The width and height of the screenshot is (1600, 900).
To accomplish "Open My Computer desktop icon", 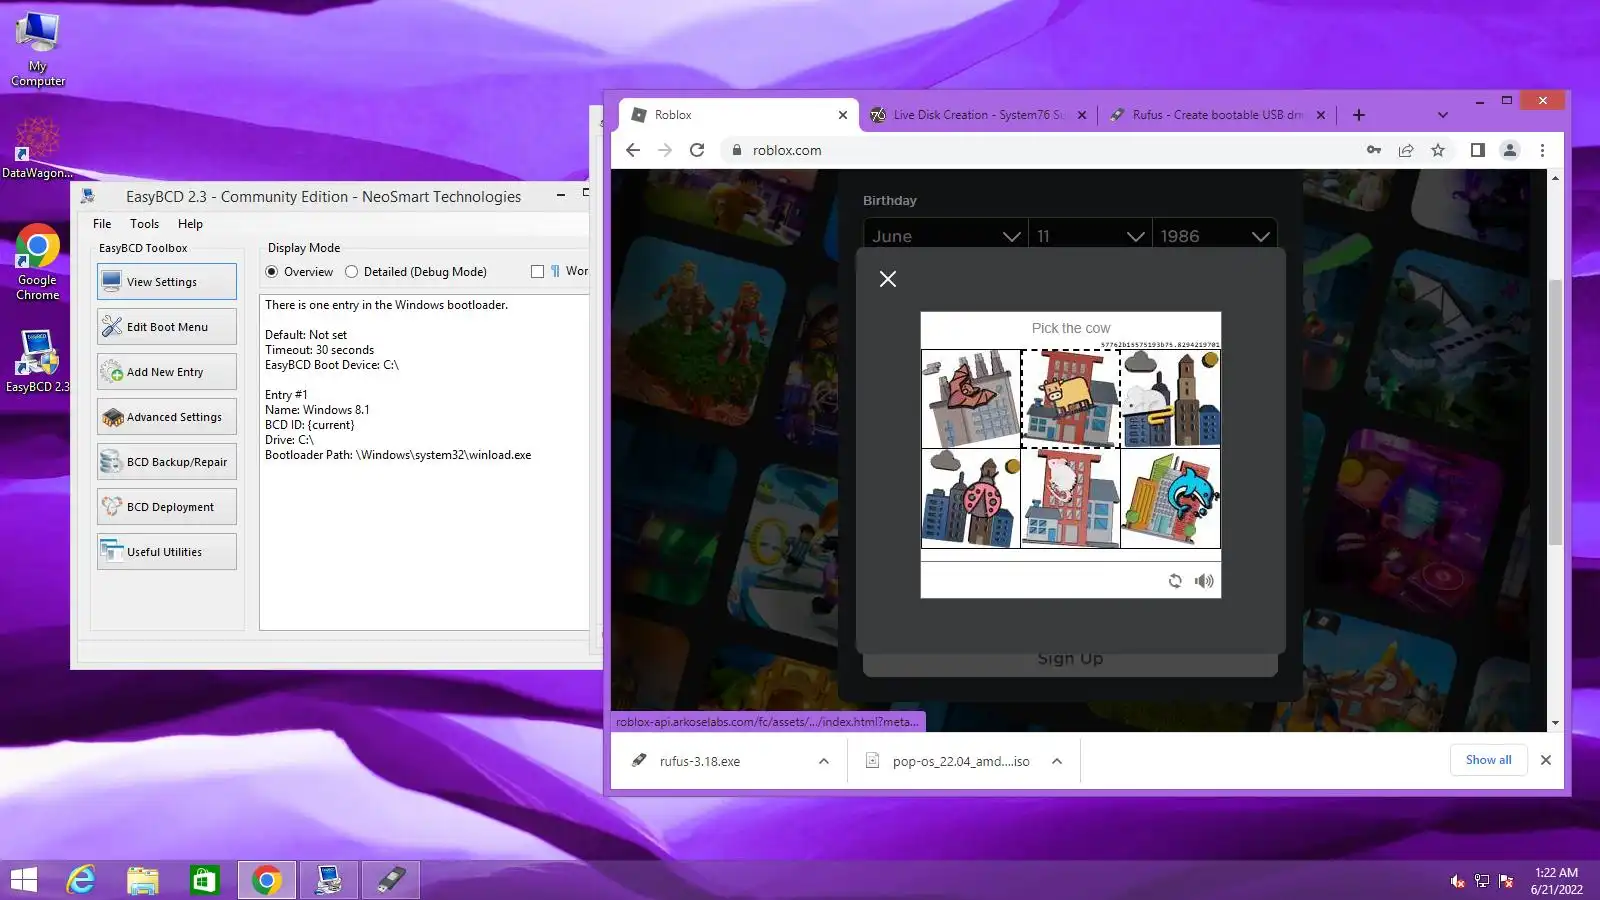I will 38,49.
